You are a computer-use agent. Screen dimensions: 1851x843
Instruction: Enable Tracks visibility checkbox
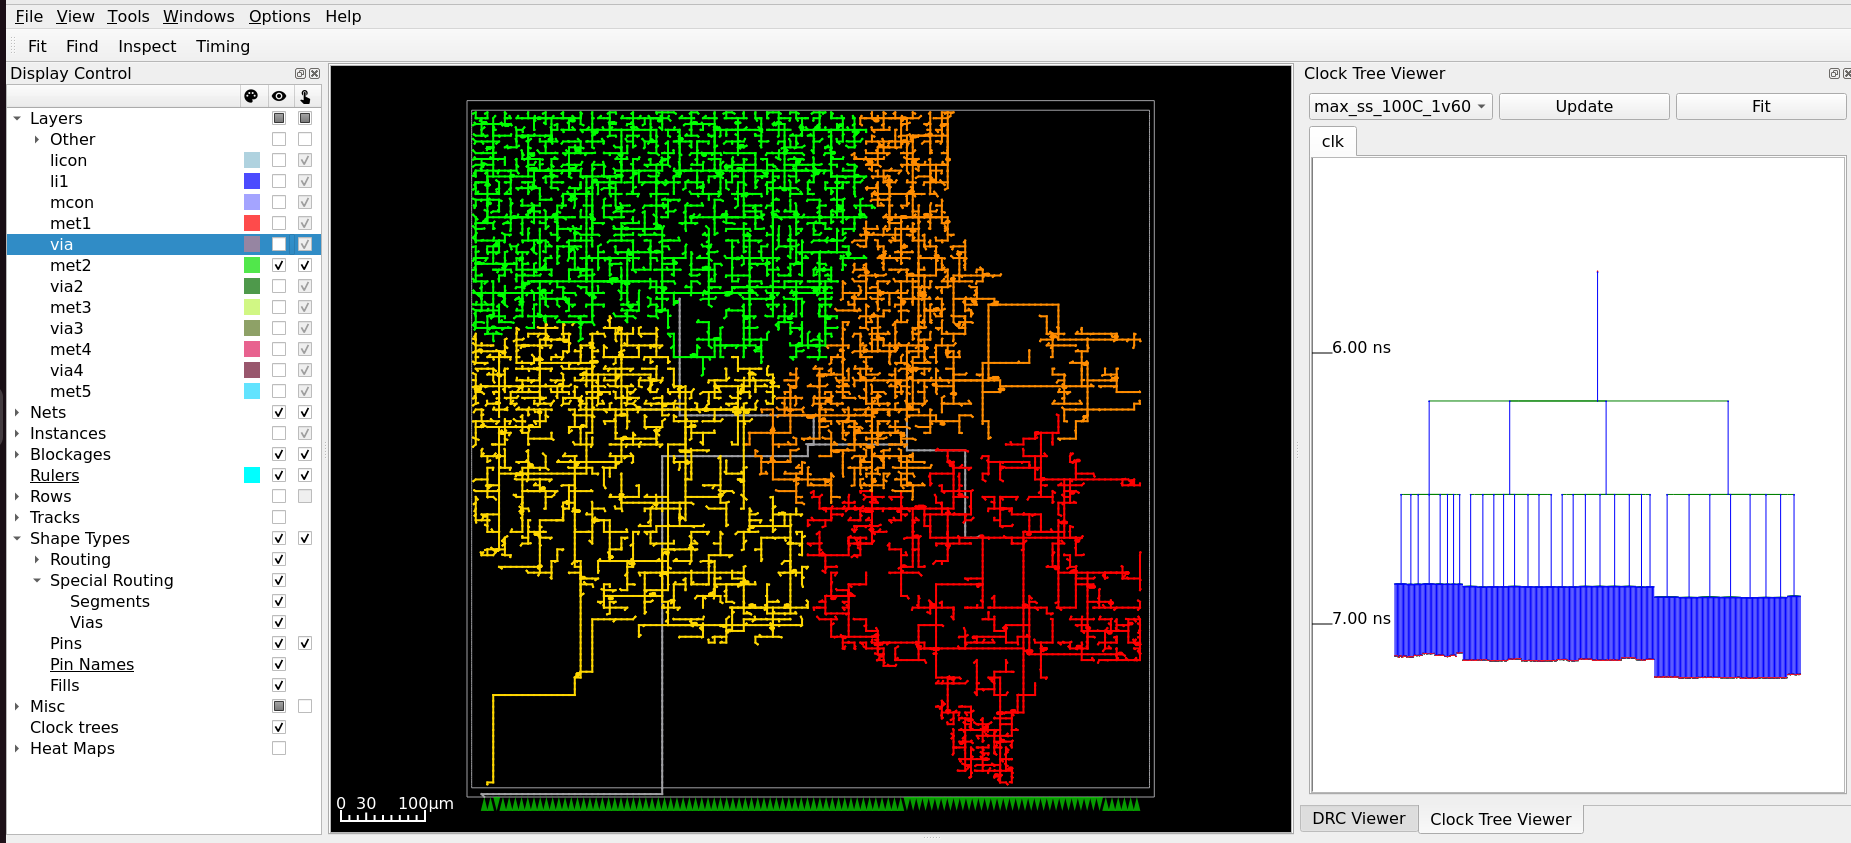tap(279, 517)
